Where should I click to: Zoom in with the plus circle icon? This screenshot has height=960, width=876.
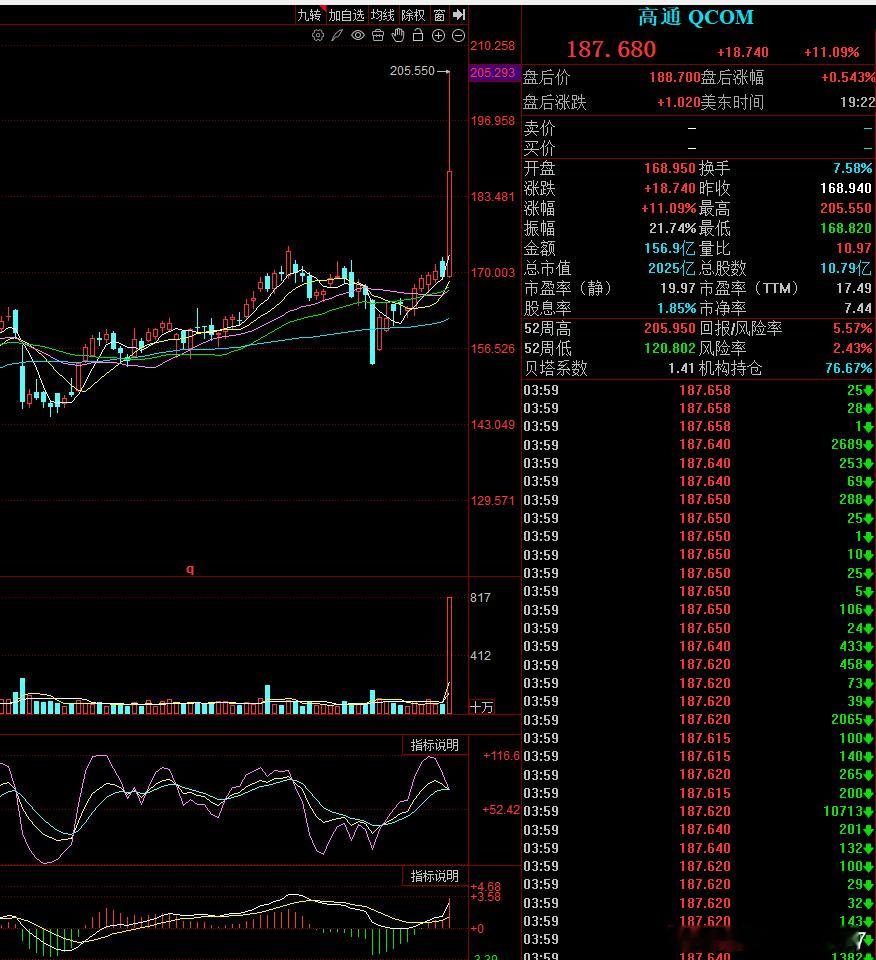[x=438, y=36]
